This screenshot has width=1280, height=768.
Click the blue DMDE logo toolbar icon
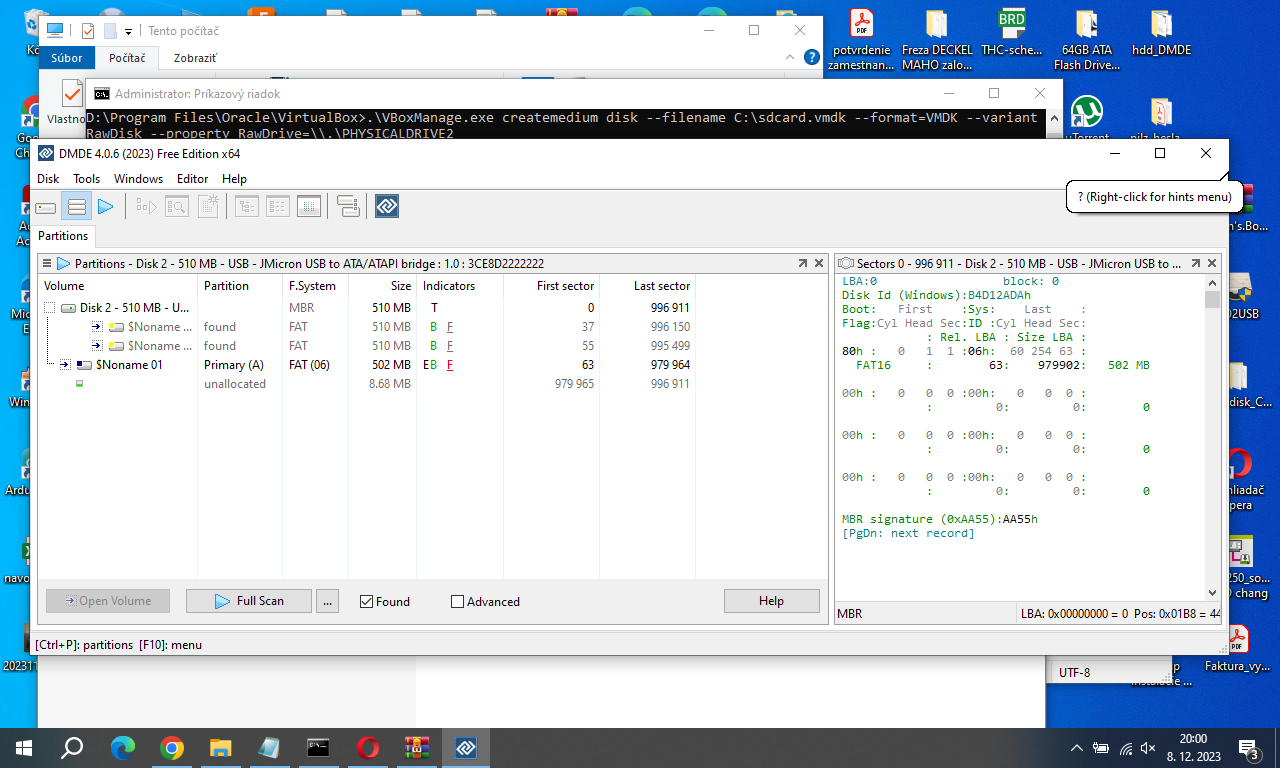pos(387,207)
